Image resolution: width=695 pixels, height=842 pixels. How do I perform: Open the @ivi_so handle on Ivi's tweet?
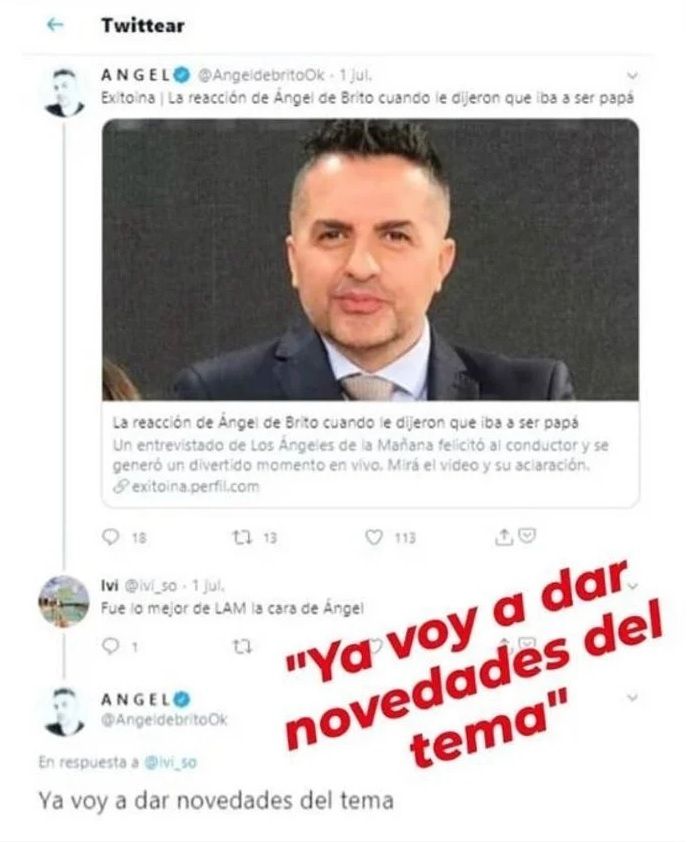(x=150, y=585)
